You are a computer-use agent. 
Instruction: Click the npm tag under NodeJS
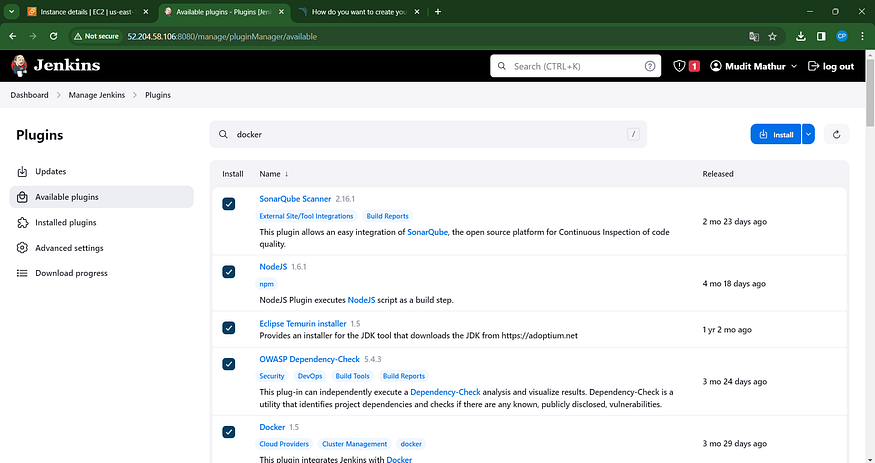click(x=267, y=284)
